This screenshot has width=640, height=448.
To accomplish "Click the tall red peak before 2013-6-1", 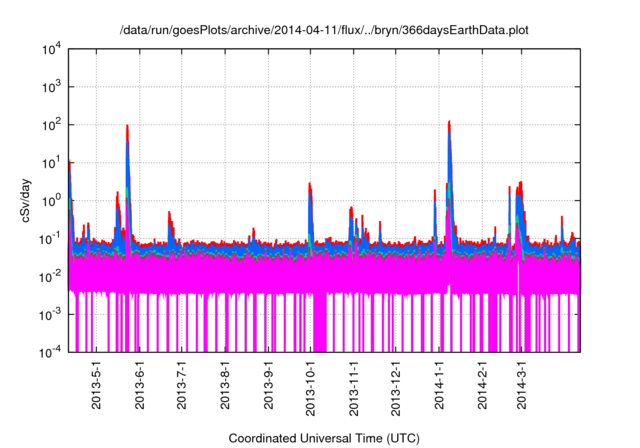I will 127,127.
